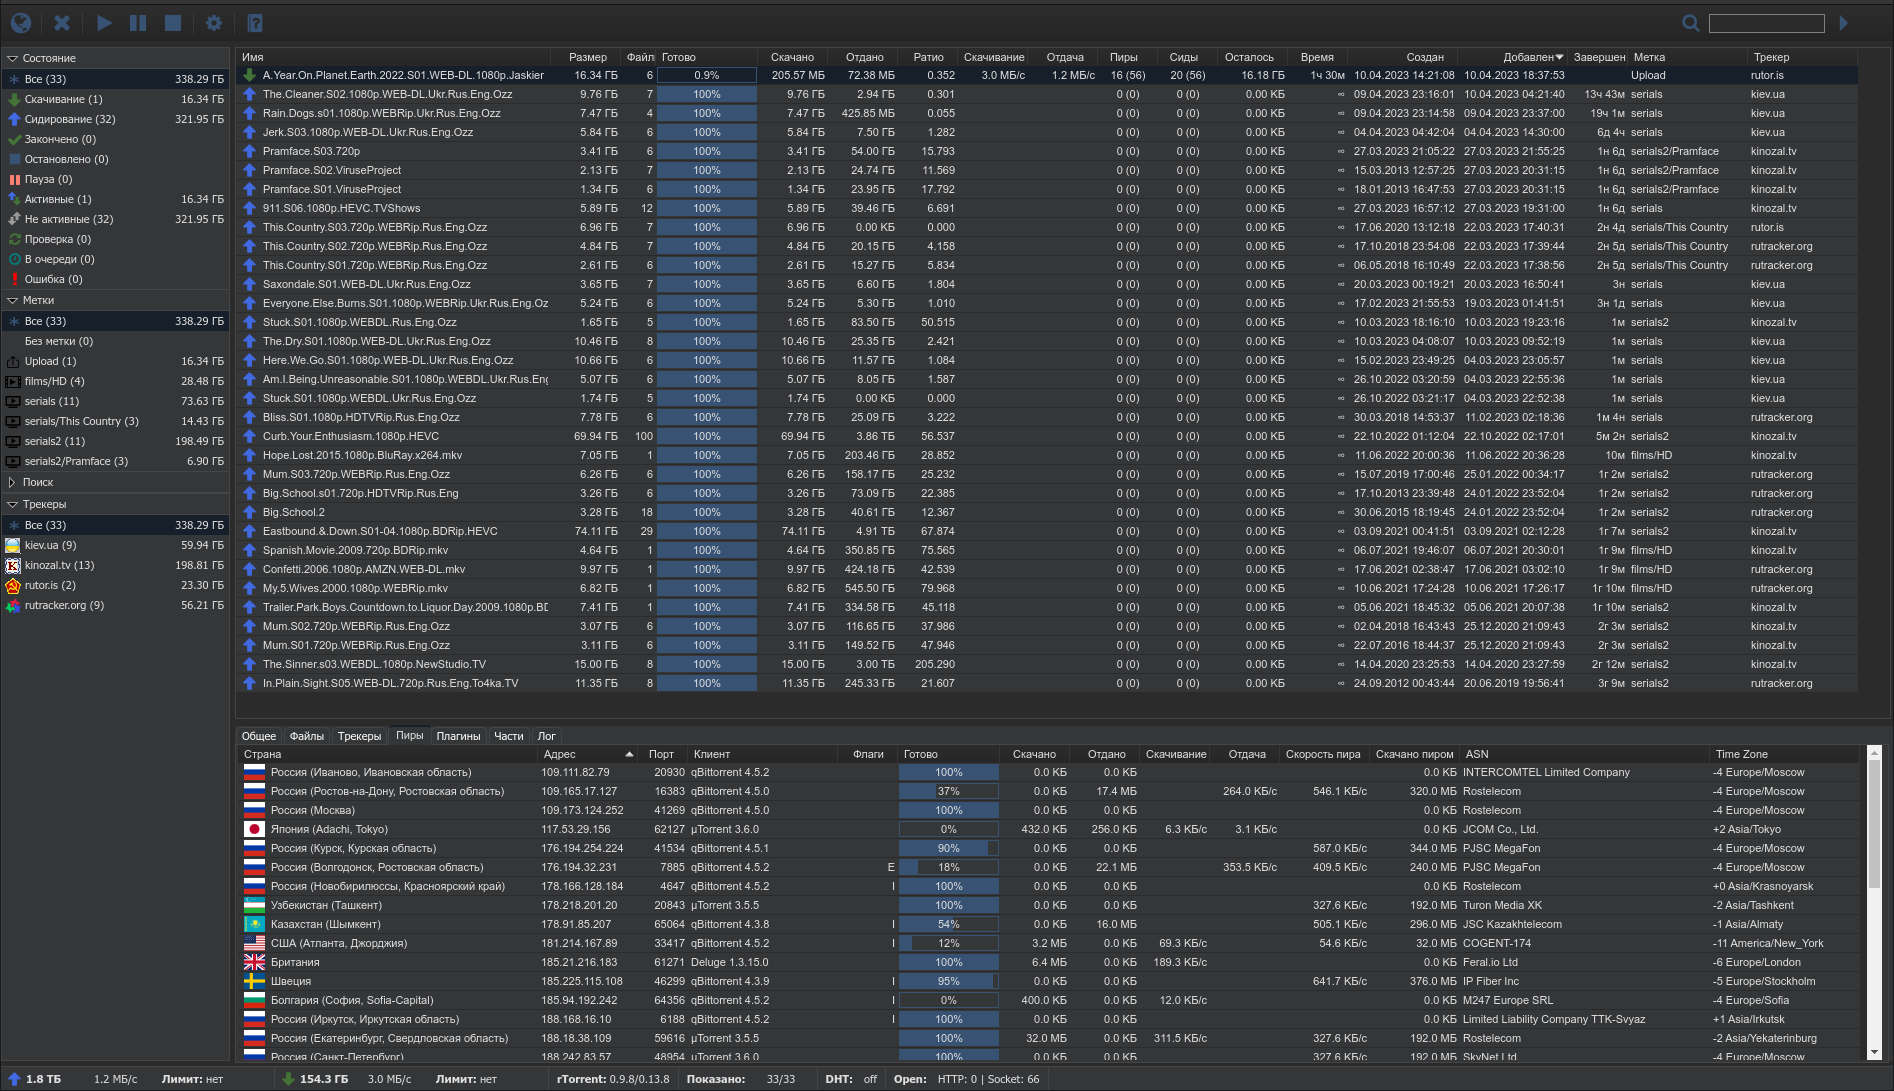Click 54% progress bar of Казахстан peer
The width and height of the screenshot is (1894, 1091).
(948, 924)
